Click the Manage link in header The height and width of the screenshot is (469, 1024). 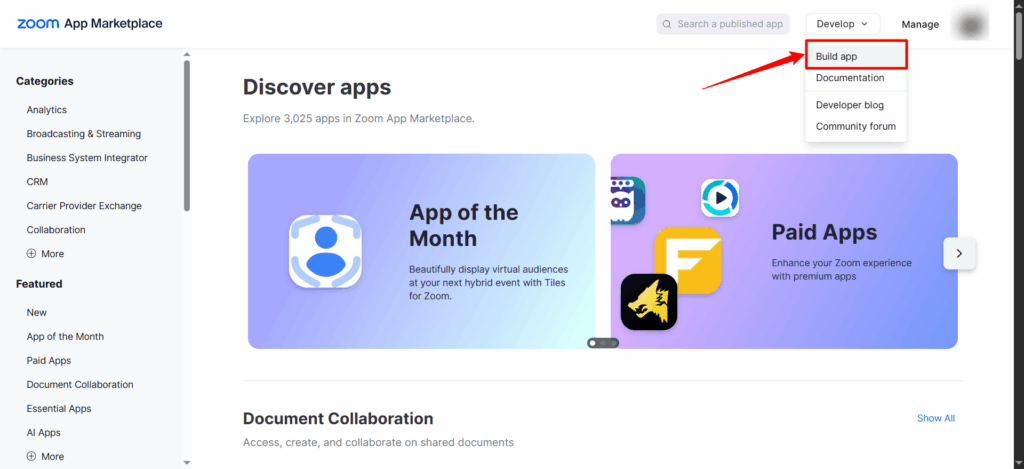[920, 24]
